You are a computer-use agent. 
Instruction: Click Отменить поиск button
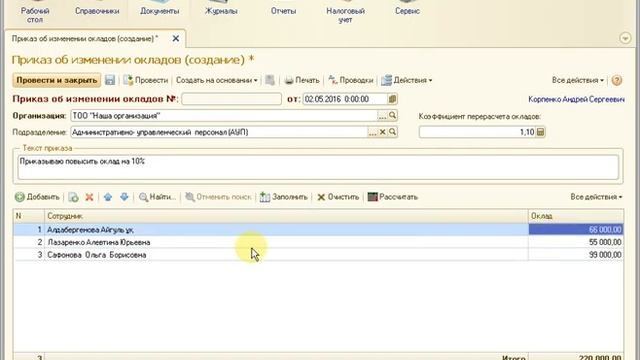point(218,197)
